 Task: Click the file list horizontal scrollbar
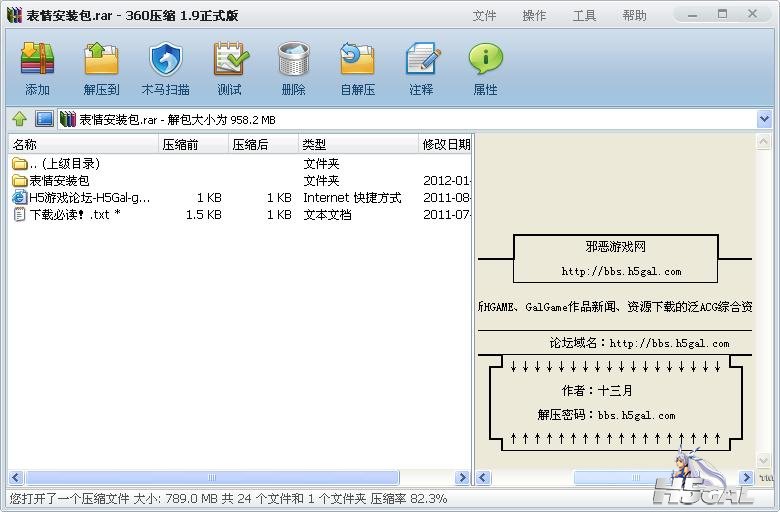(210, 478)
